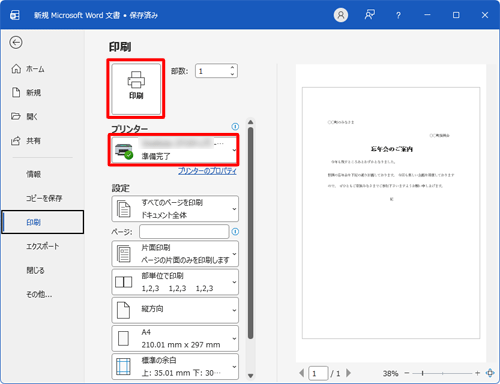
Task: Click the settings scrollbar up arrow
Action: tap(251, 122)
